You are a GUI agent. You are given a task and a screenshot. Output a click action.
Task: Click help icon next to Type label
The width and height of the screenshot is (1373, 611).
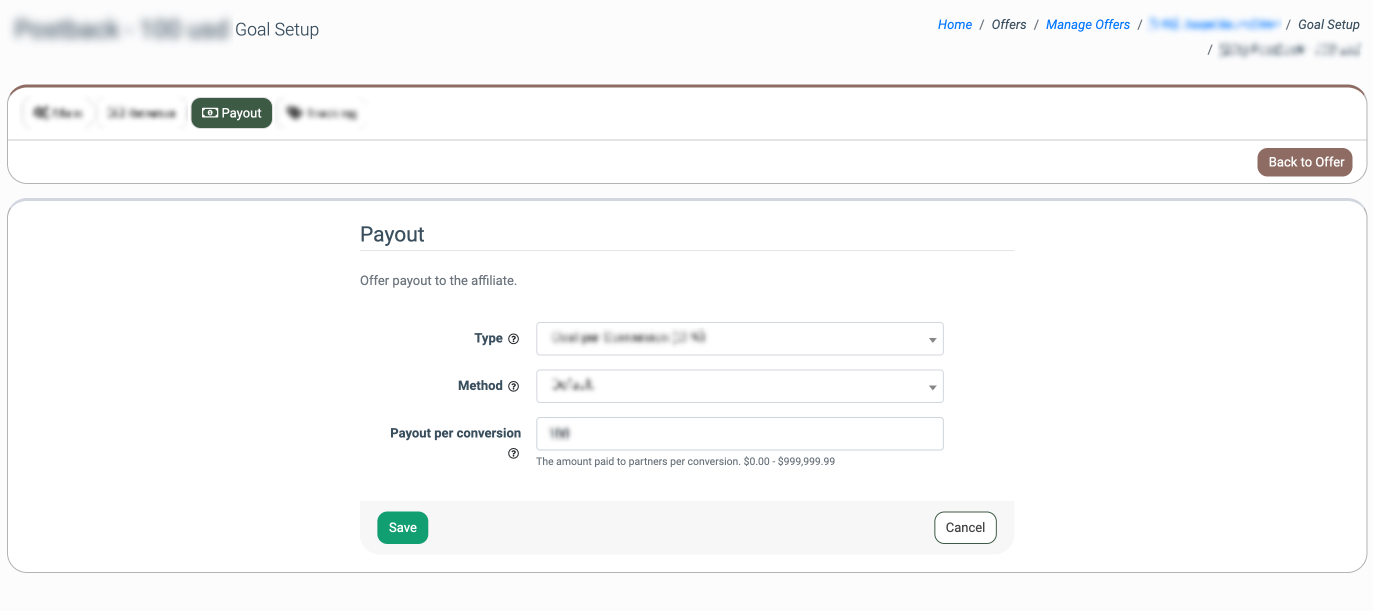(514, 339)
